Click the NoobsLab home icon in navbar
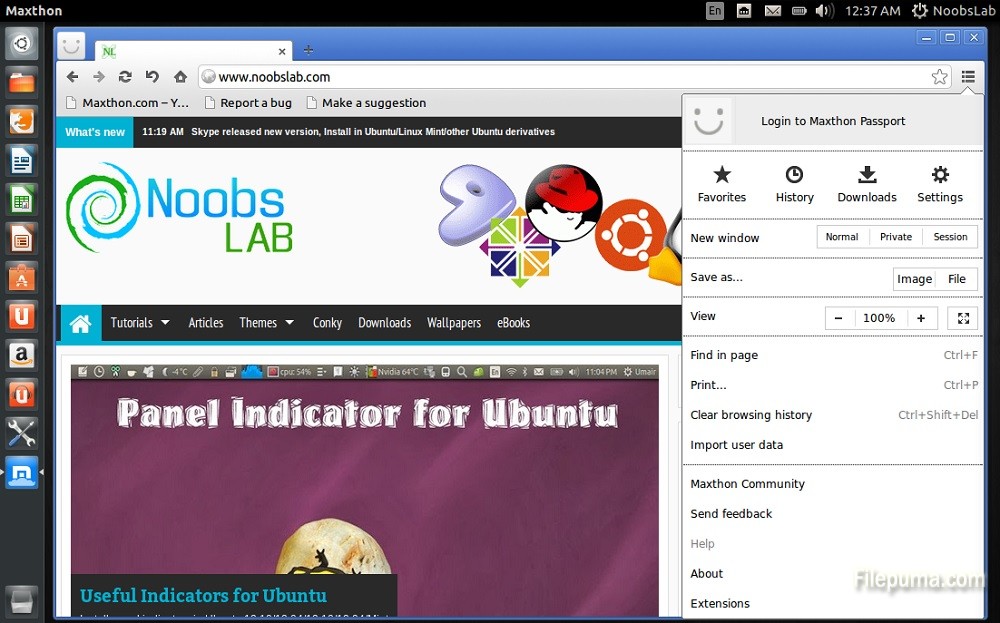This screenshot has width=1000, height=623. pyautogui.click(x=81, y=323)
